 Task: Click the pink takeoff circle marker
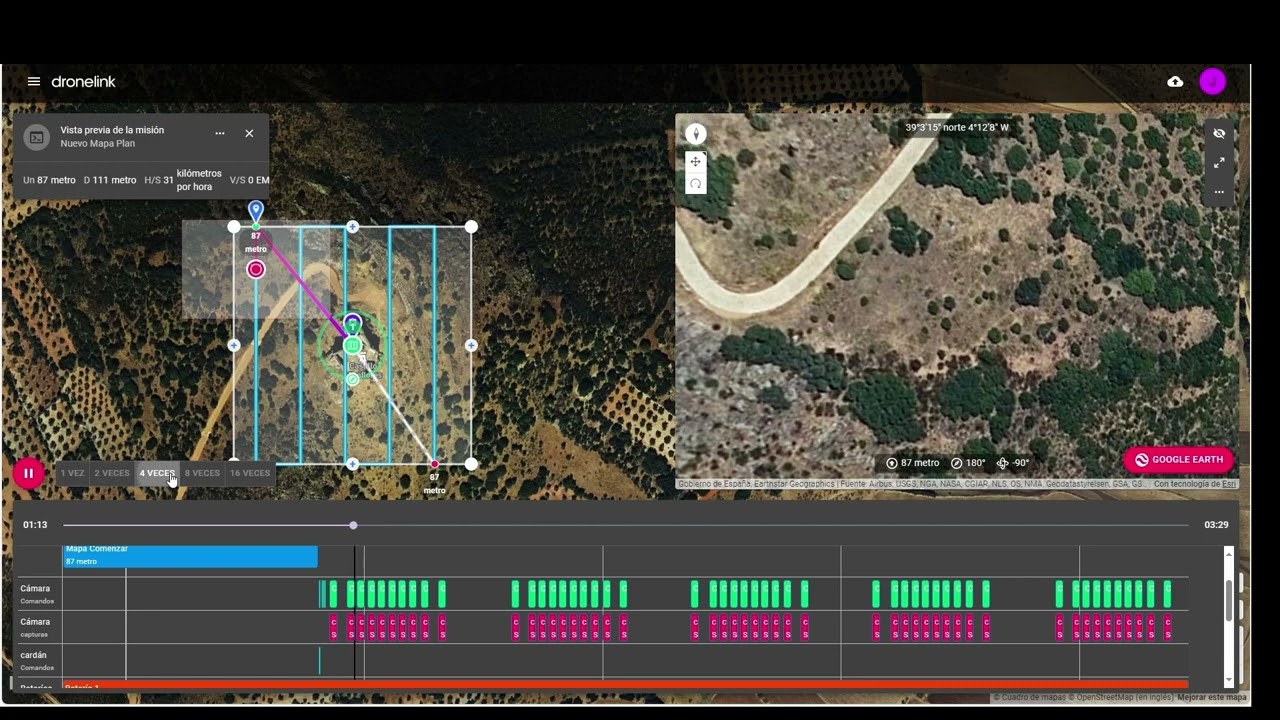pos(256,269)
